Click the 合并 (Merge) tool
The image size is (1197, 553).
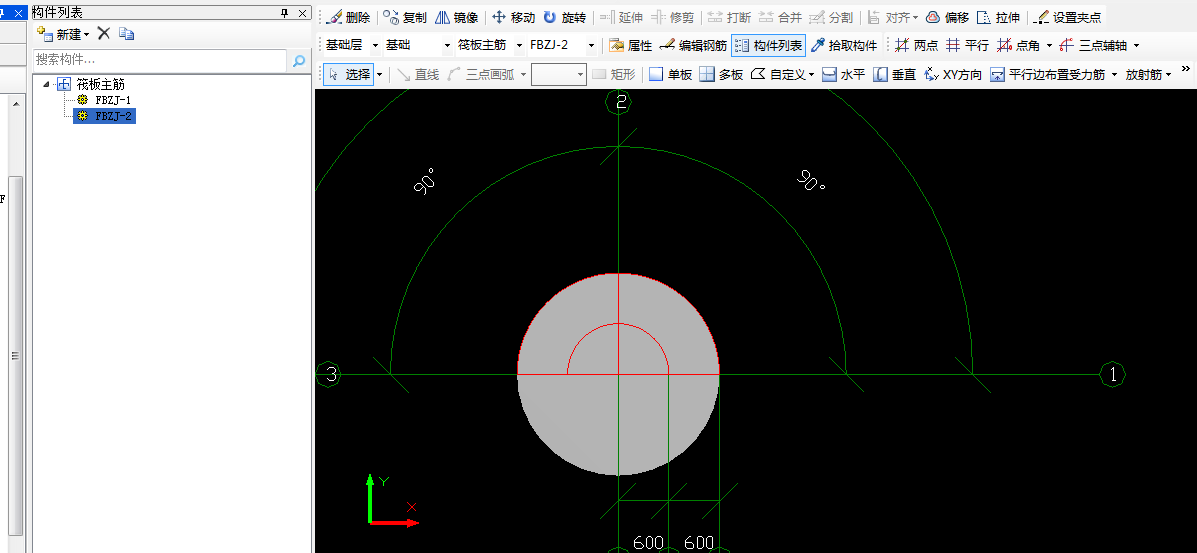click(x=780, y=17)
